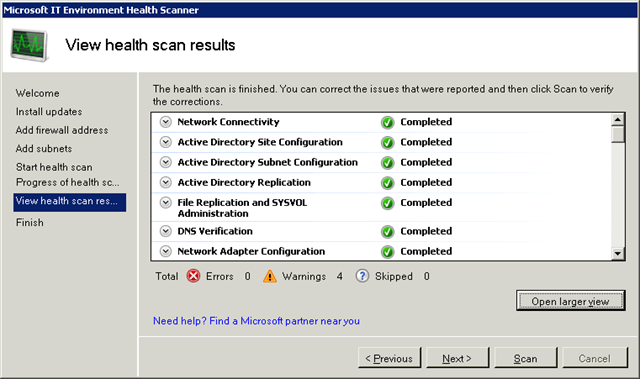Click the green check for Network Connectivity
This screenshot has height=379, width=640.
pos(387,122)
